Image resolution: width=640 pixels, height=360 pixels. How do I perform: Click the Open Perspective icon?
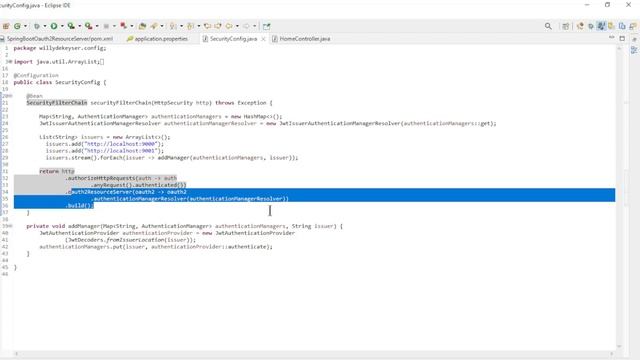pos(565,26)
